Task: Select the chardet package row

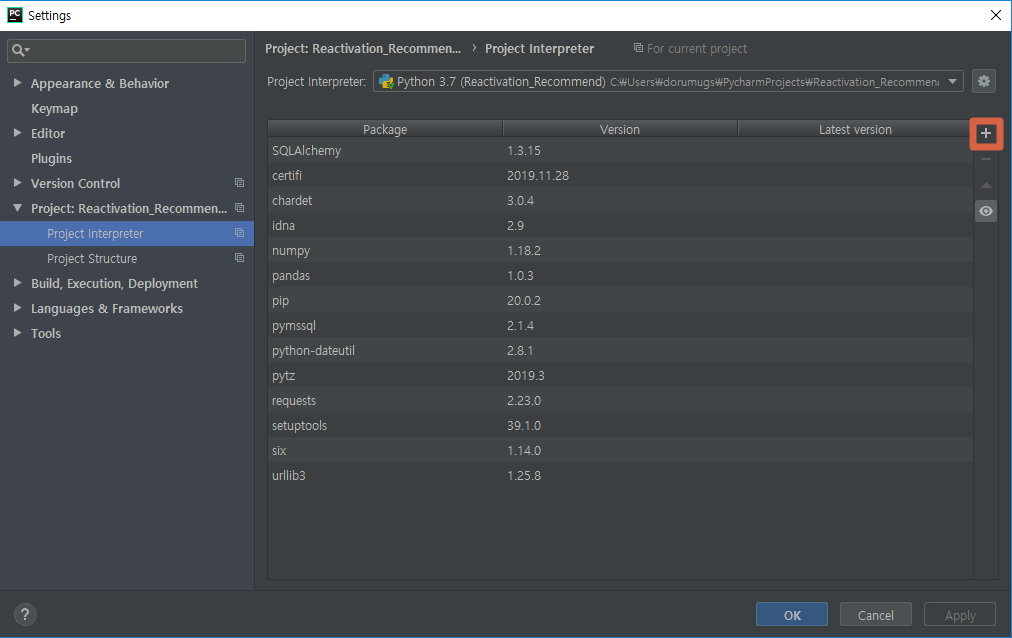Action: pos(620,201)
